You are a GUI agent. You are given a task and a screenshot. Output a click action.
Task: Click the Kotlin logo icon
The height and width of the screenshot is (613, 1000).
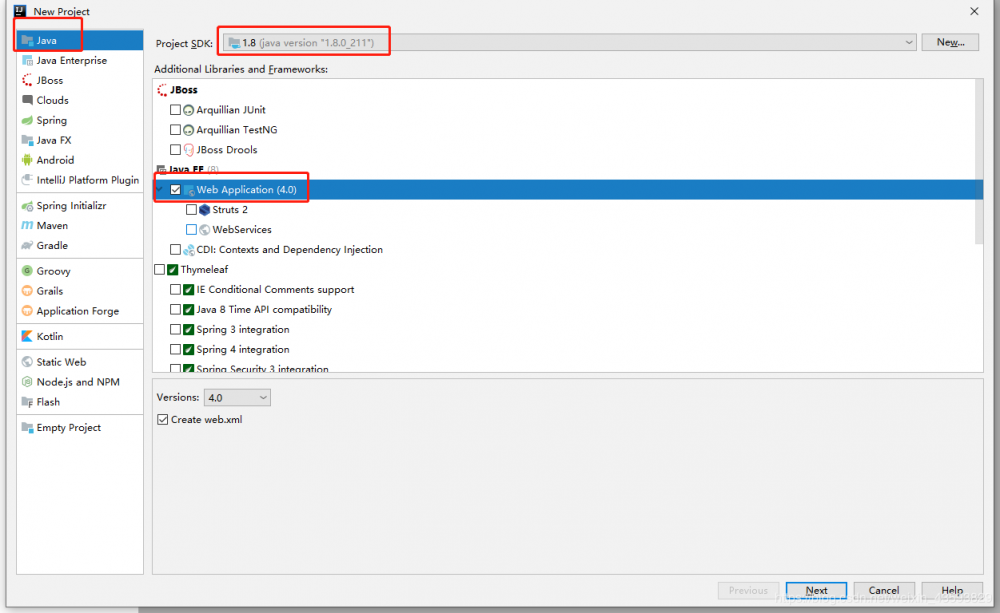(27, 336)
